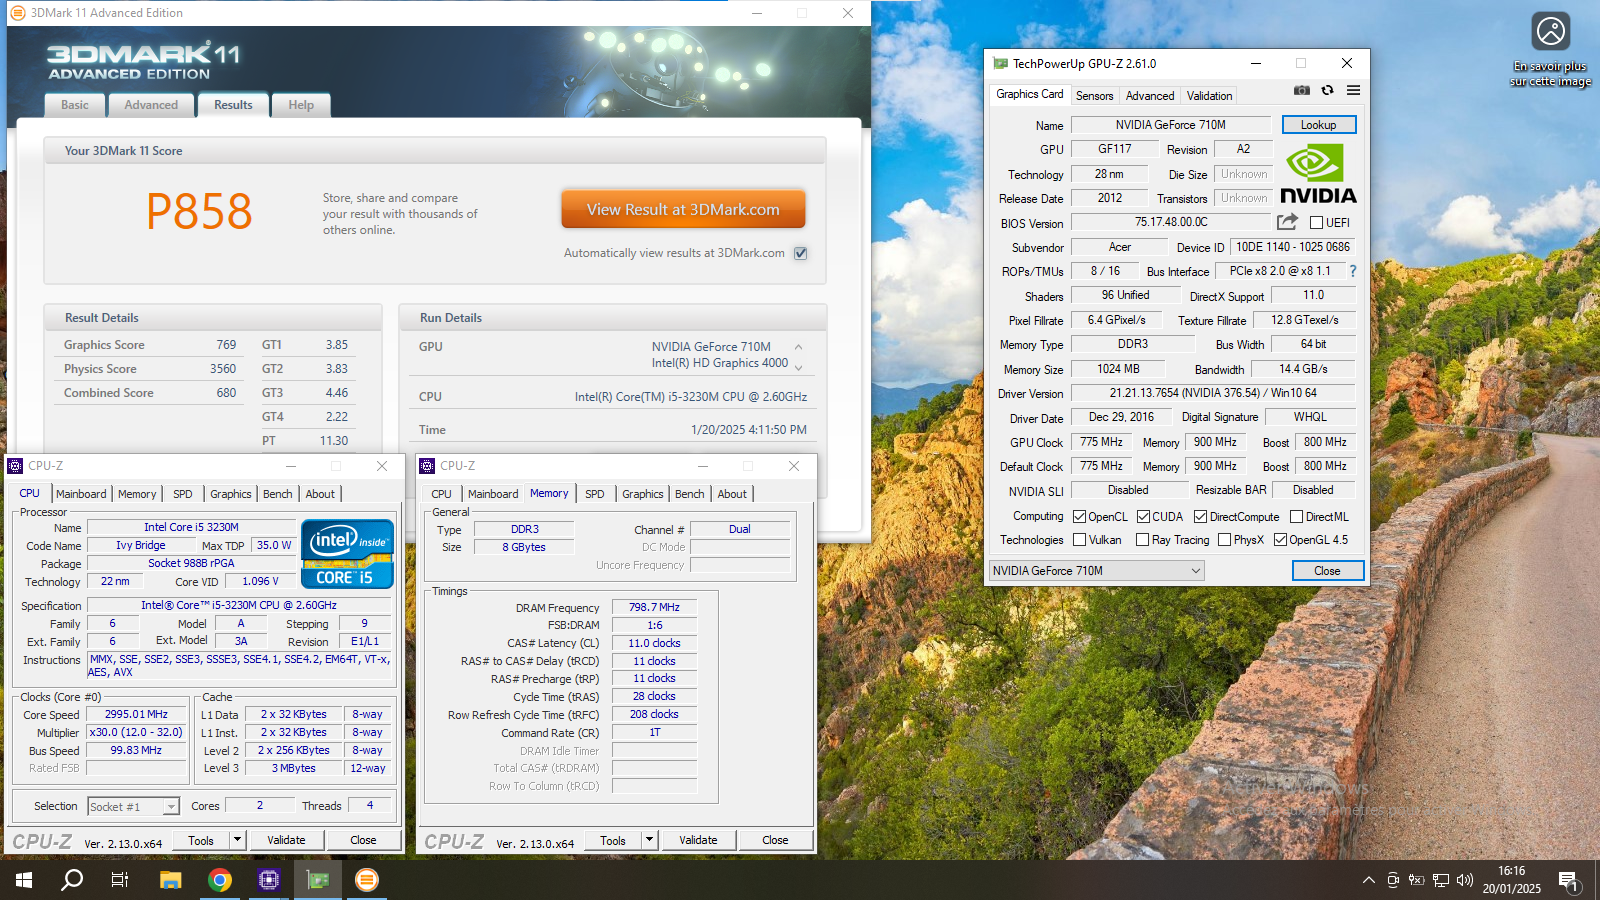1600x900 pixels.
Task: Click View Result at 3DMark.com button
Action: pyautogui.click(x=683, y=210)
